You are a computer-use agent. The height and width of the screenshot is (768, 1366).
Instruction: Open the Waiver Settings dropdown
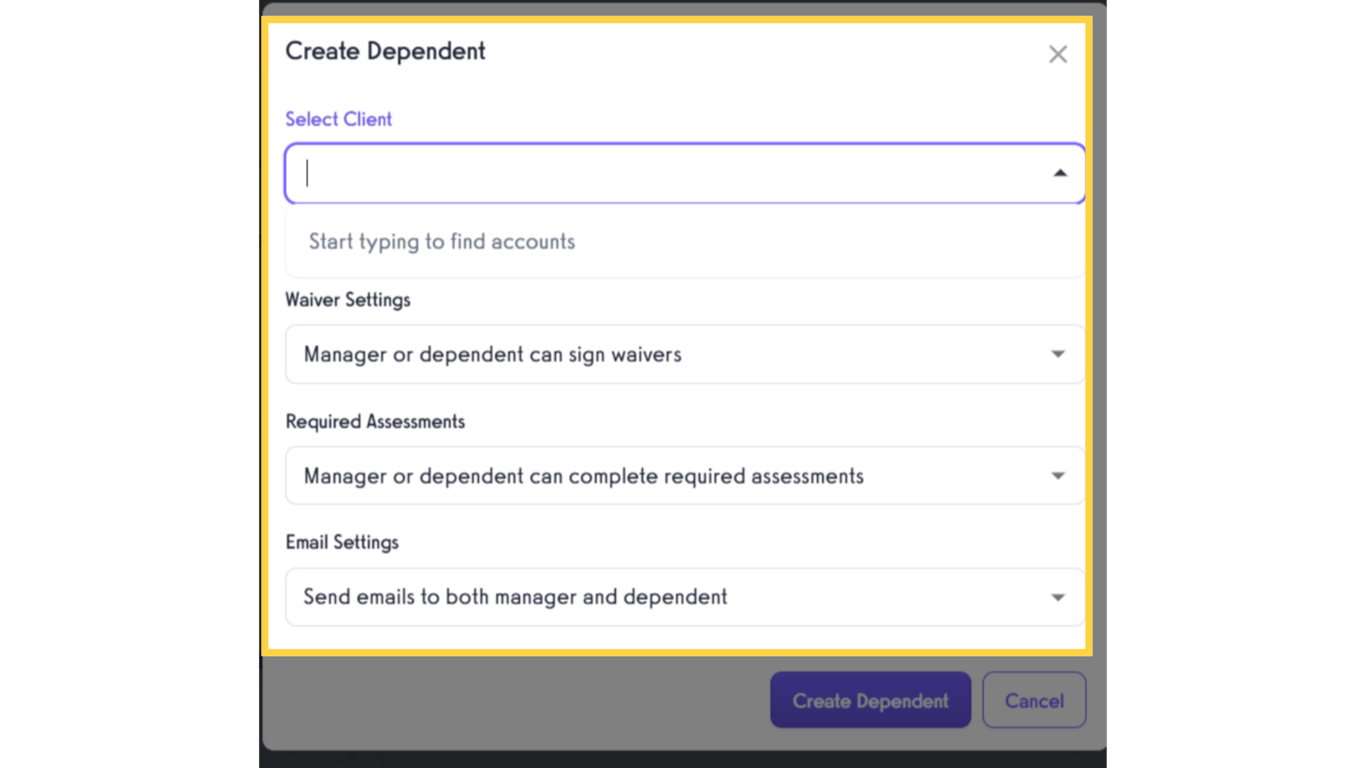(685, 354)
